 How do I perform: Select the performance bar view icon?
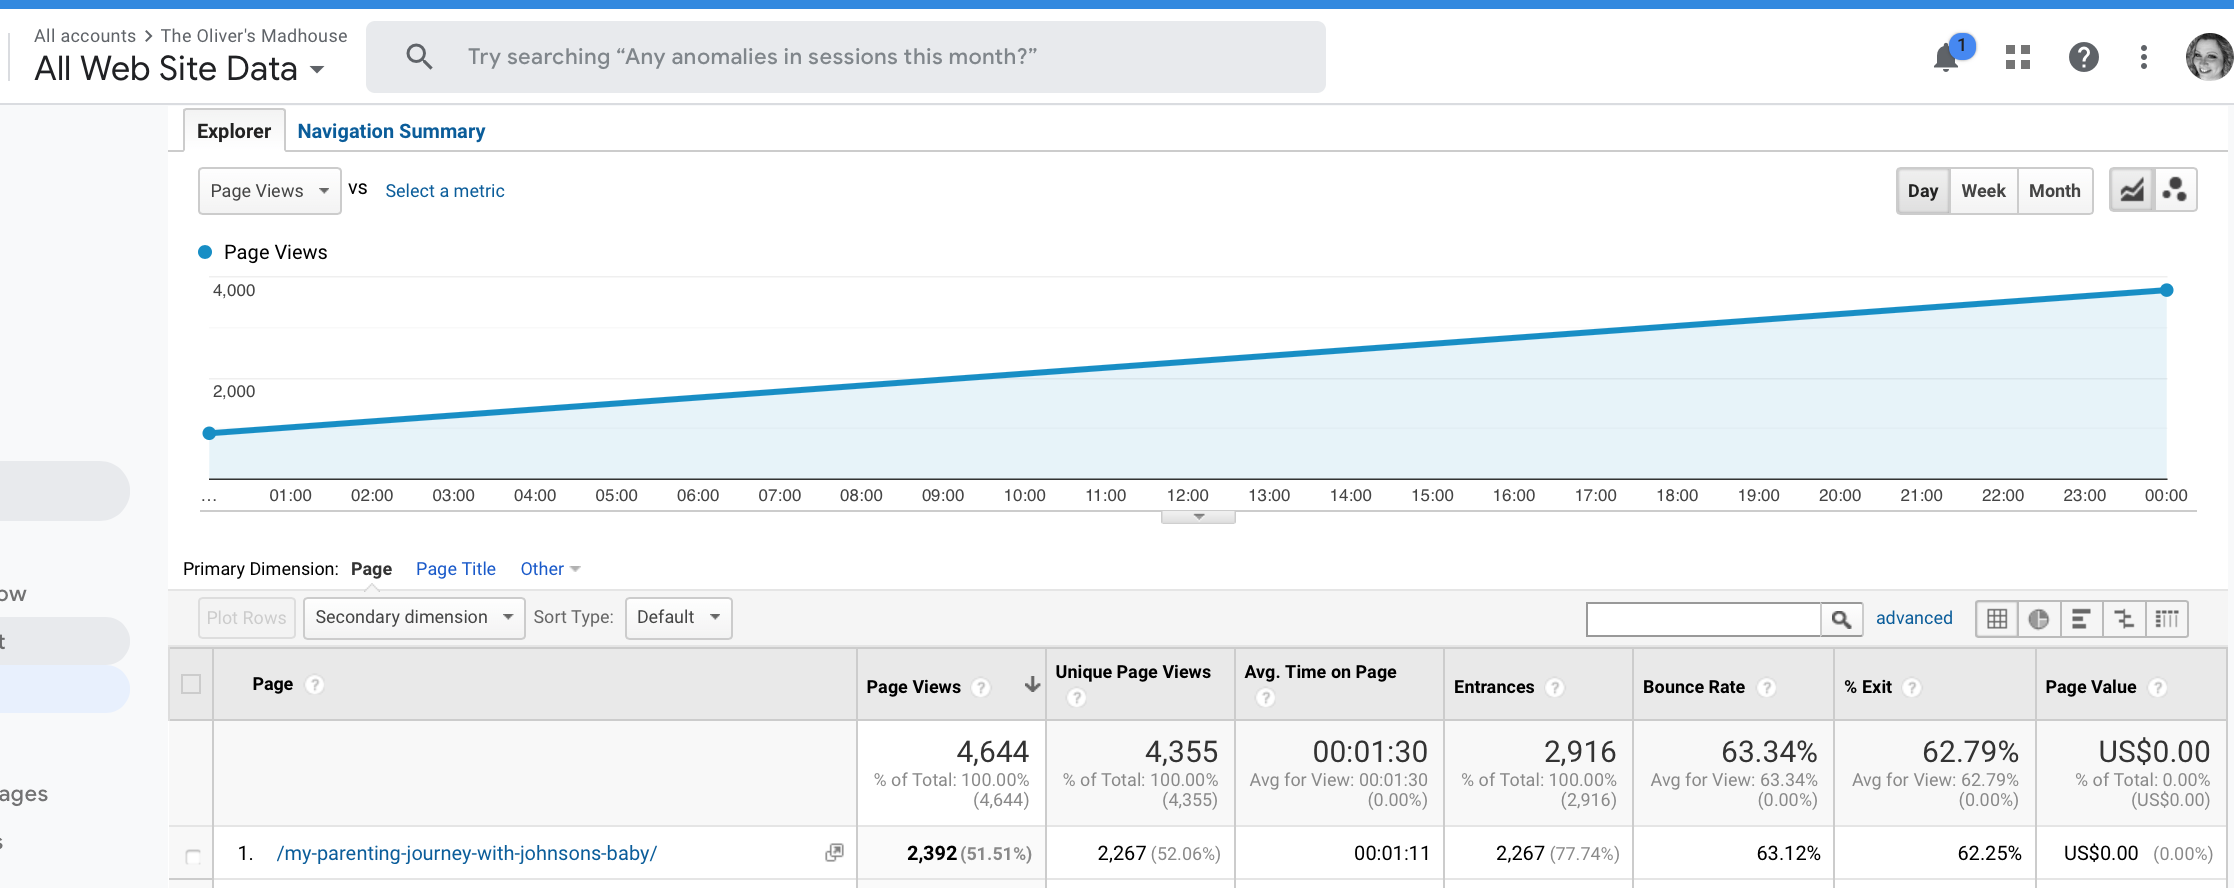[x=2080, y=619]
